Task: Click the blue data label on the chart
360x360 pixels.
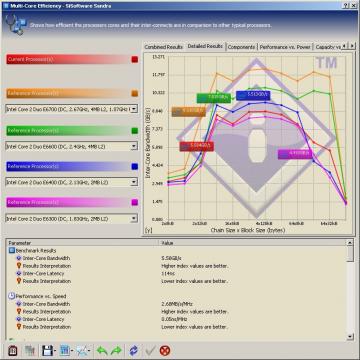Action: click(x=253, y=95)
